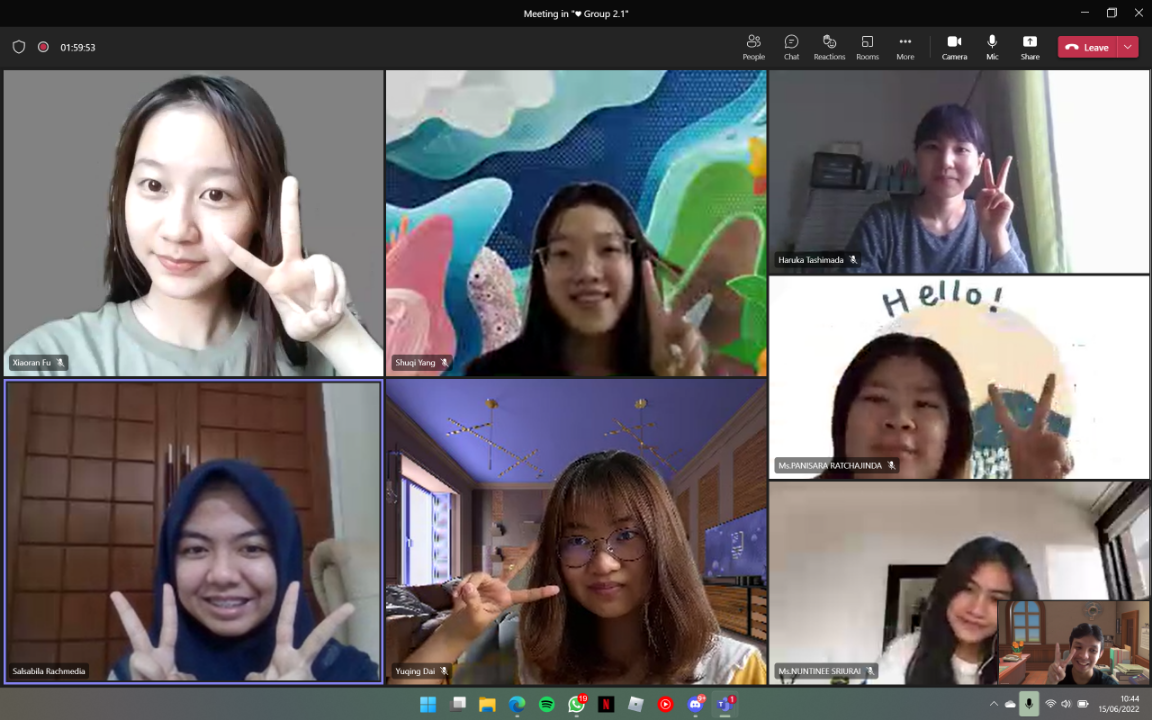Viewport: 1152px width, 720px height.
Task: Open the taskbar clock and date
Action: [x=1129, y=704]
